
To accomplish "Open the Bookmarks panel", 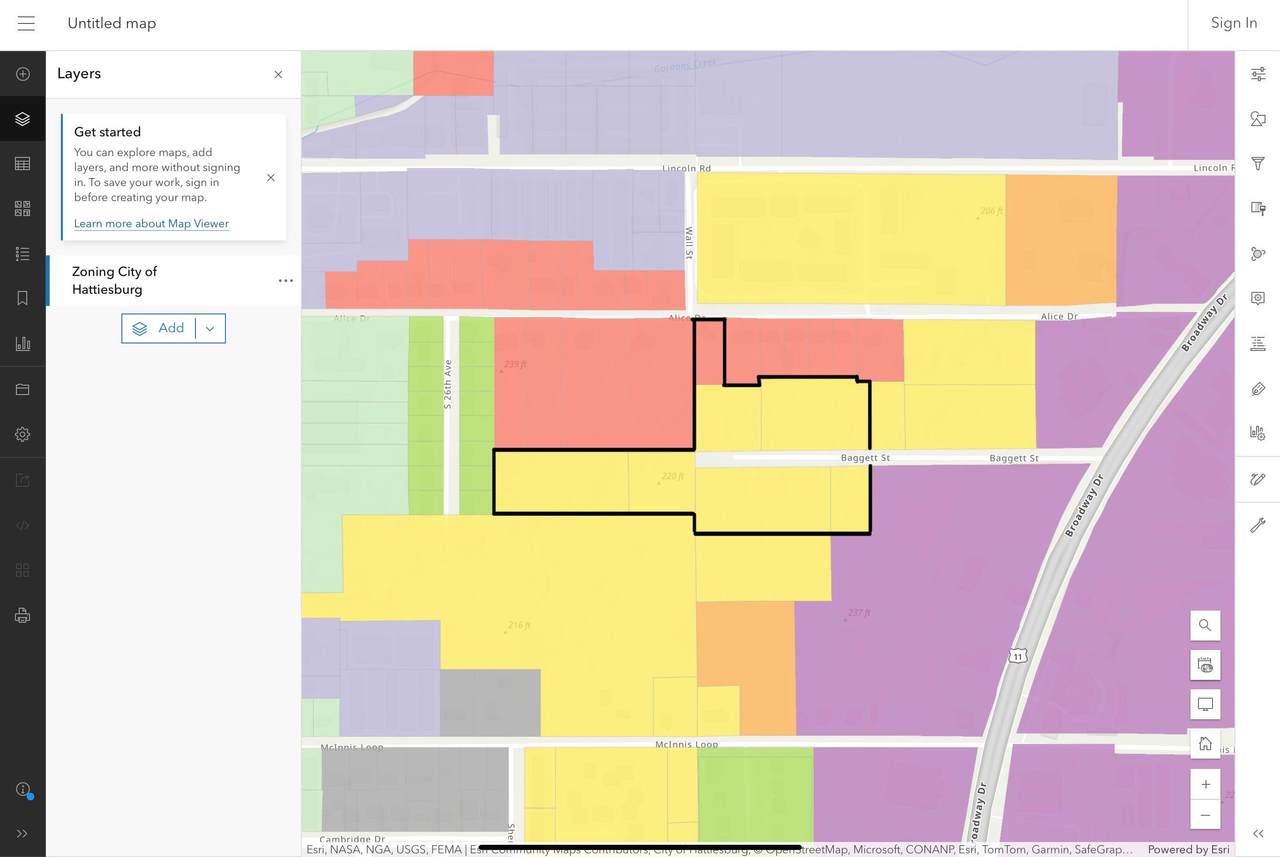I will point(22,299).
